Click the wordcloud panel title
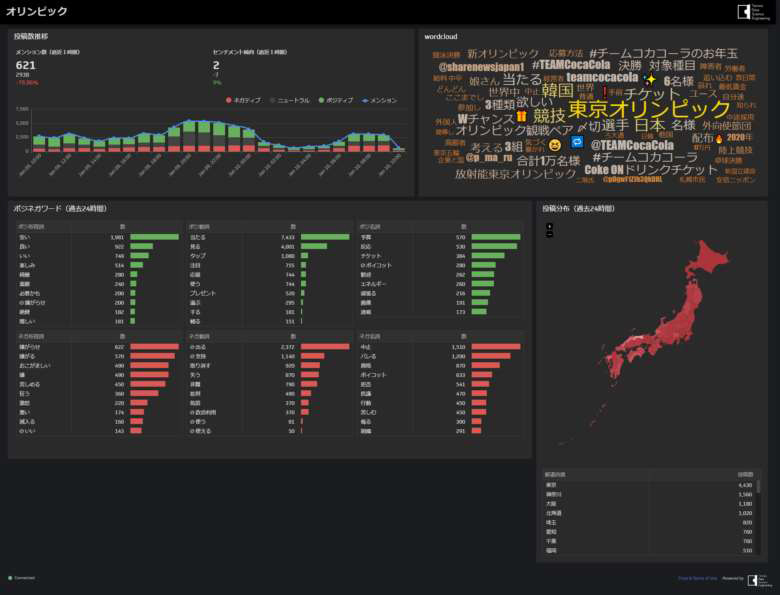Viewport: 780px width, 595px height. coord(441,36)
